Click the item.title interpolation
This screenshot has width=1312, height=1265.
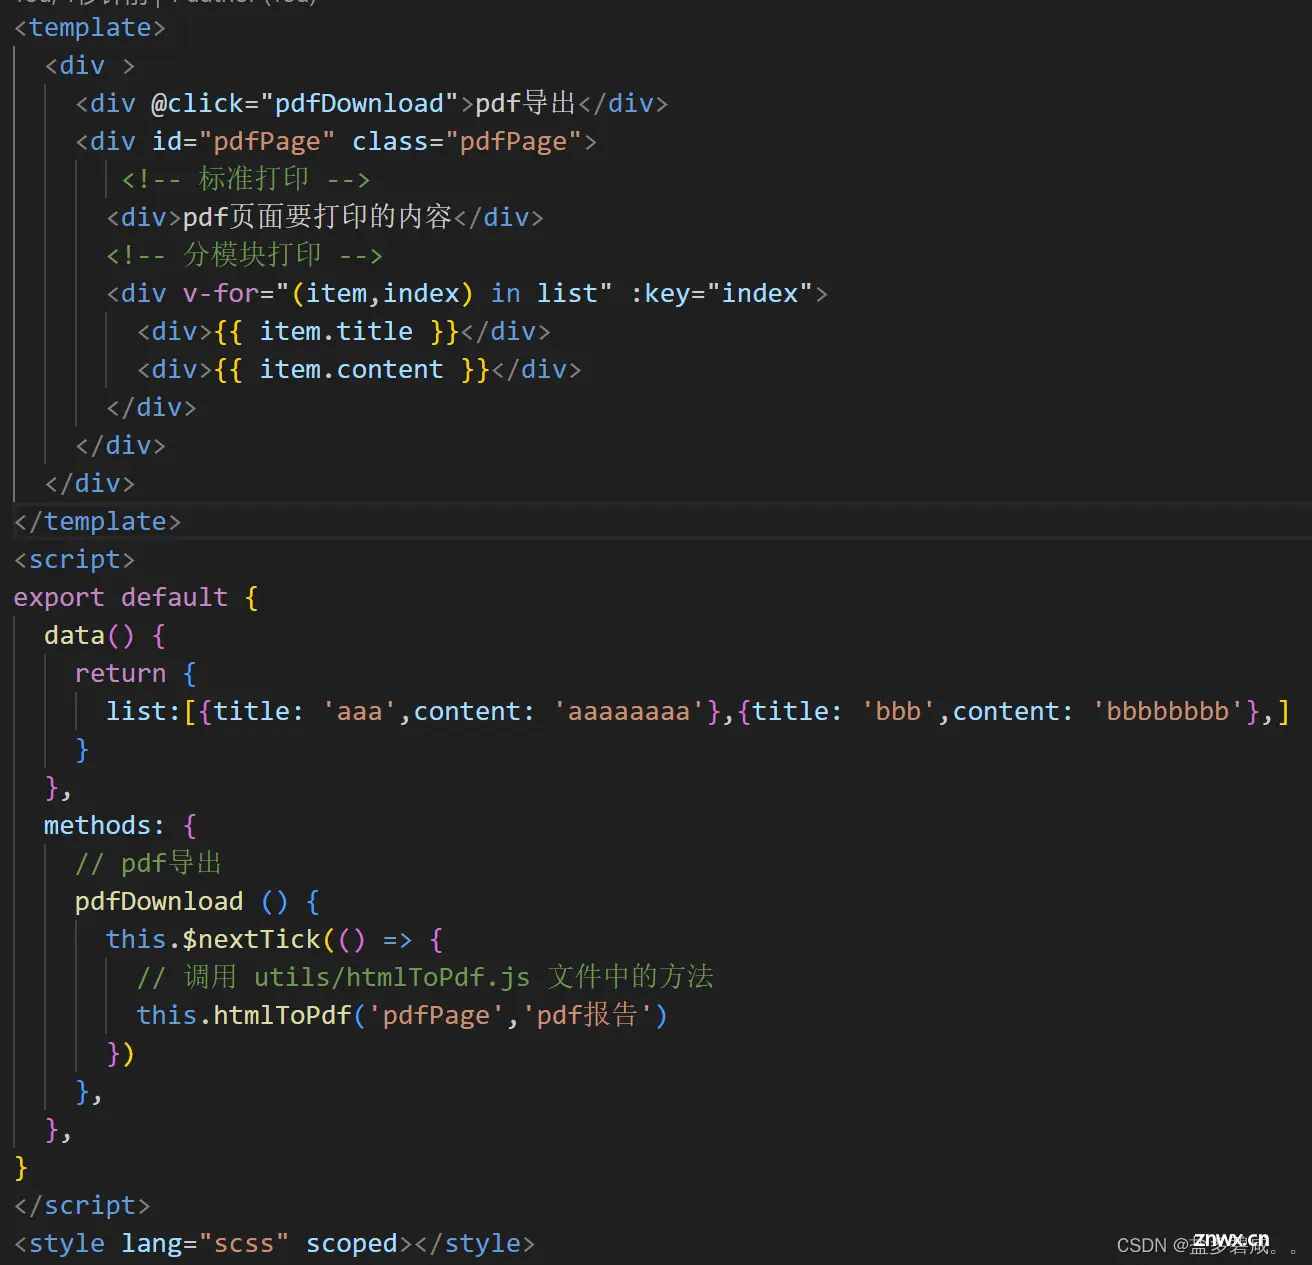336,332
